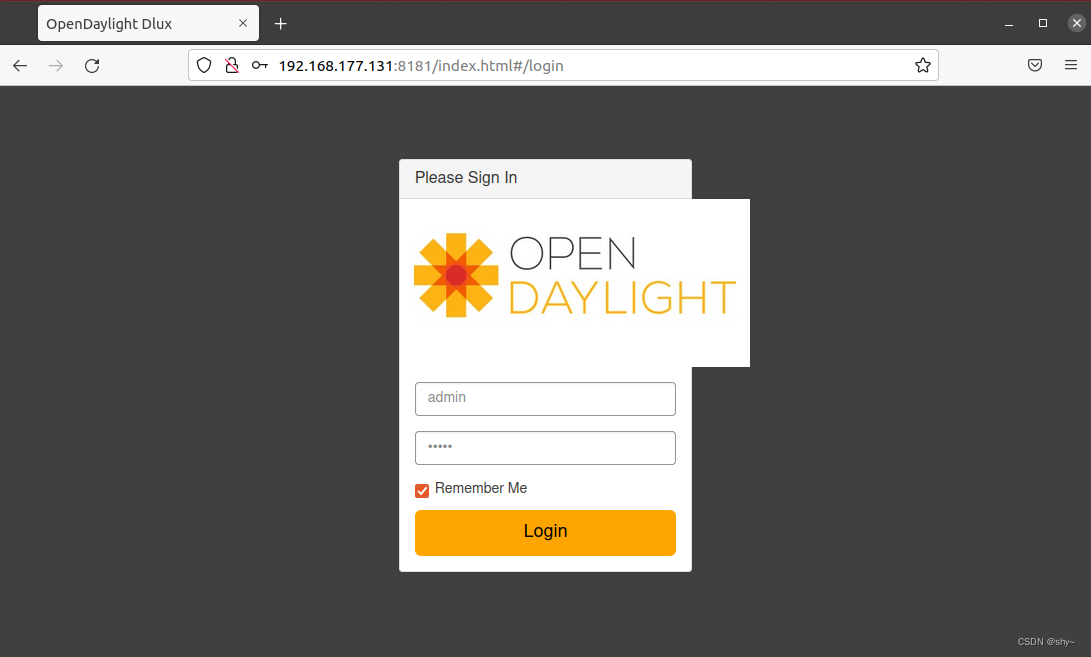Click the insecure connection padlock icon
This screenshot has height=657, width=1091.
(x=232, y=65)
